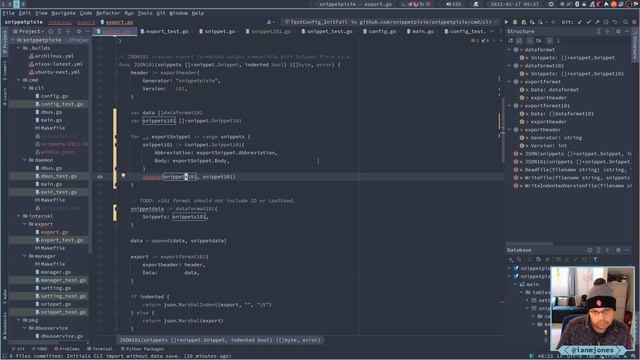
Task: Refresh the database in Database toolbar
Action: click(x=538, y=259)
